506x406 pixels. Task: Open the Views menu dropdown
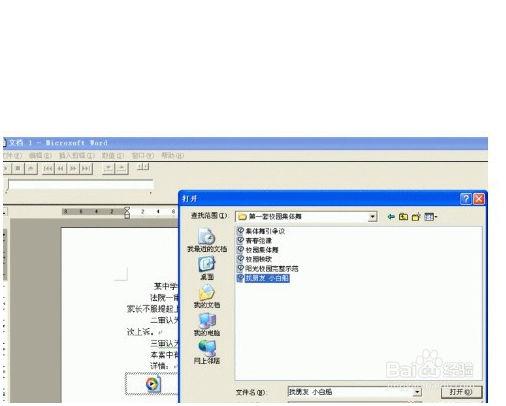431,217
